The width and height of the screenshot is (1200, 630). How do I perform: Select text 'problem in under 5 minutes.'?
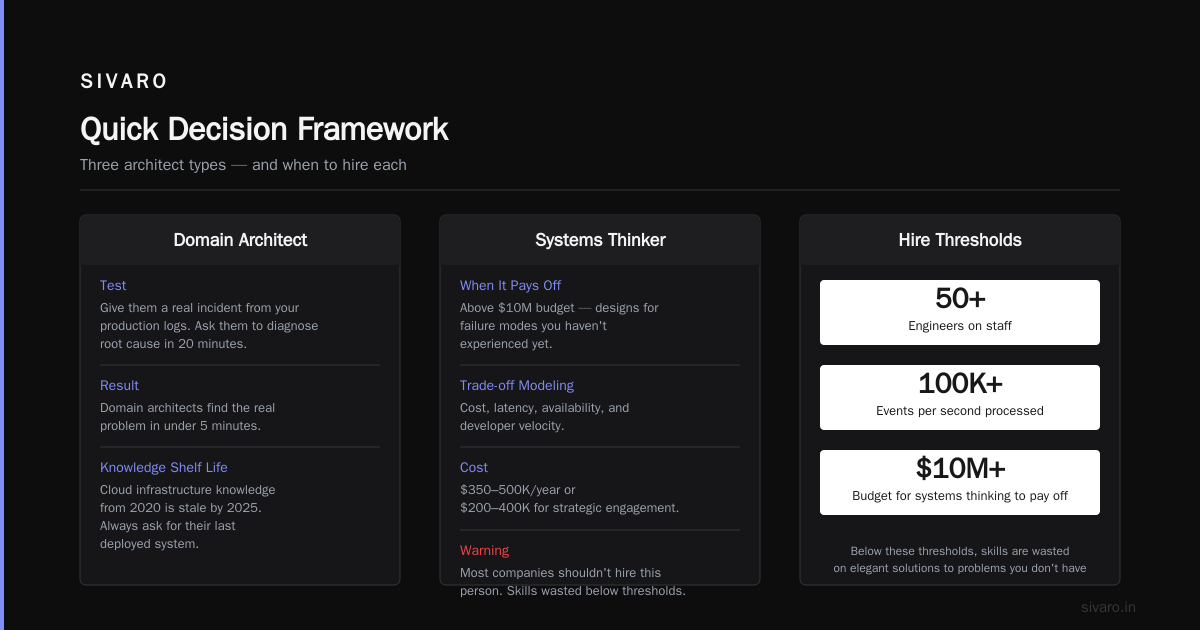(x=180, y=426)
